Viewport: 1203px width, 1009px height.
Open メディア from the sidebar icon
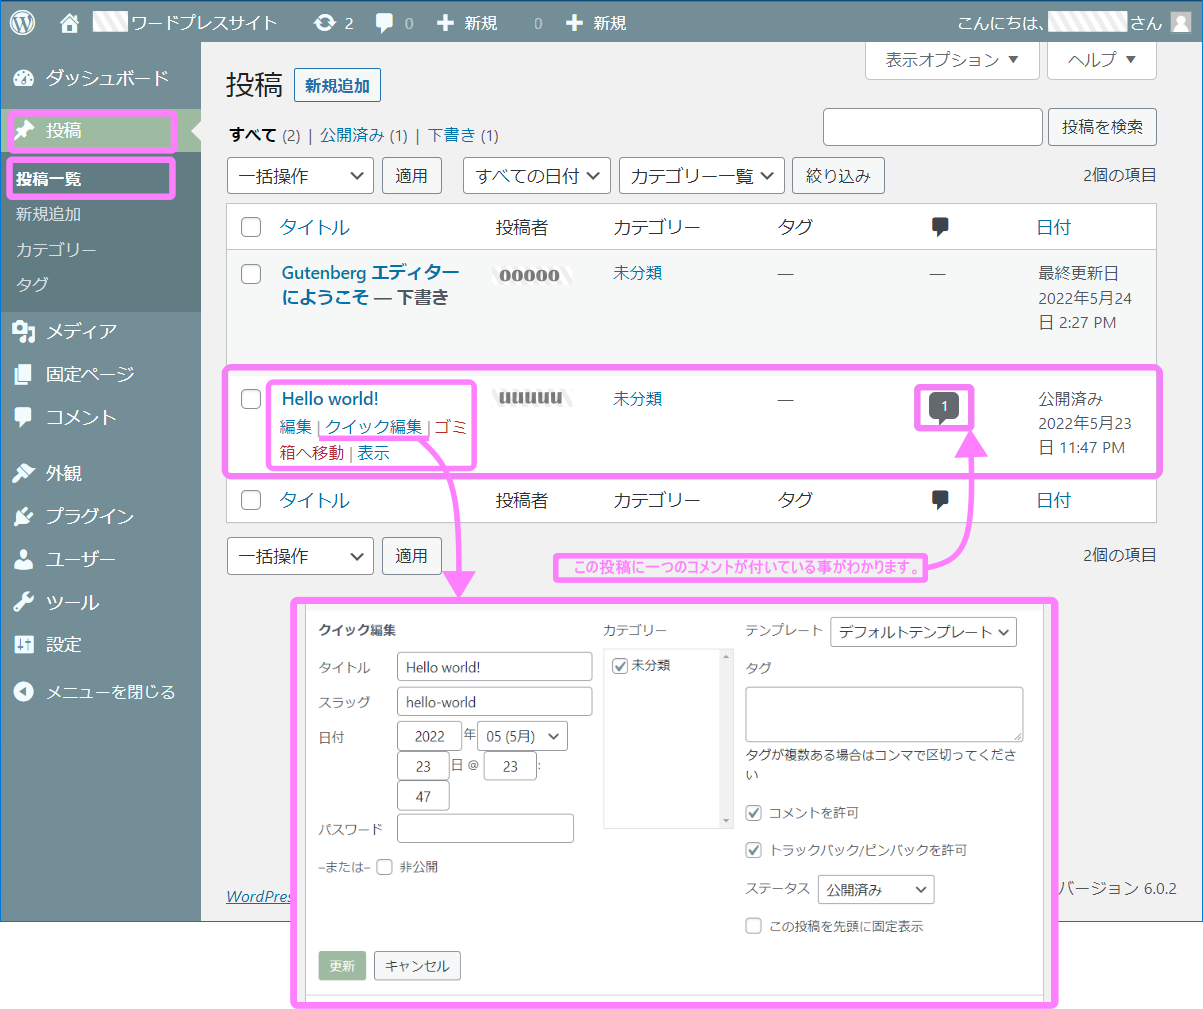(x=22, y=330)
